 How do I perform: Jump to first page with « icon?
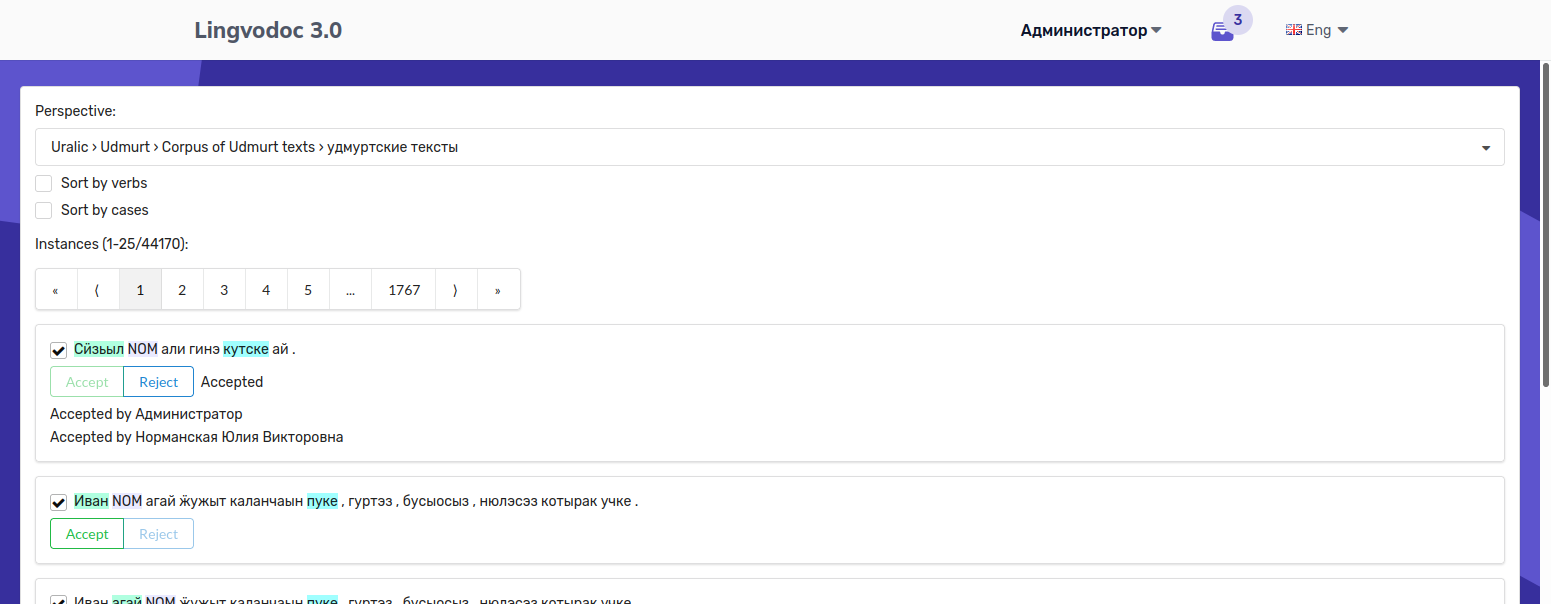click(x=56, y=289)
